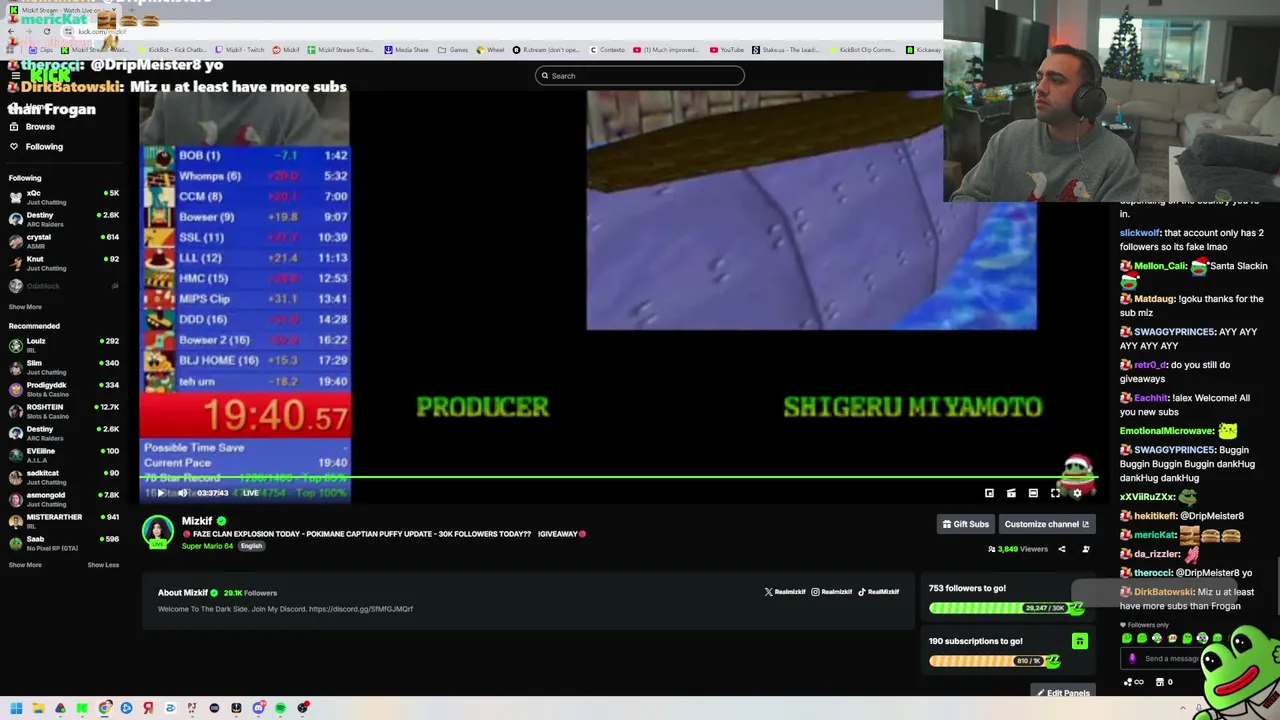This screenshot has height=720, width=1280.
Task: Open the Kick hamburger menu icon
Action: click(x=15, y=76)
